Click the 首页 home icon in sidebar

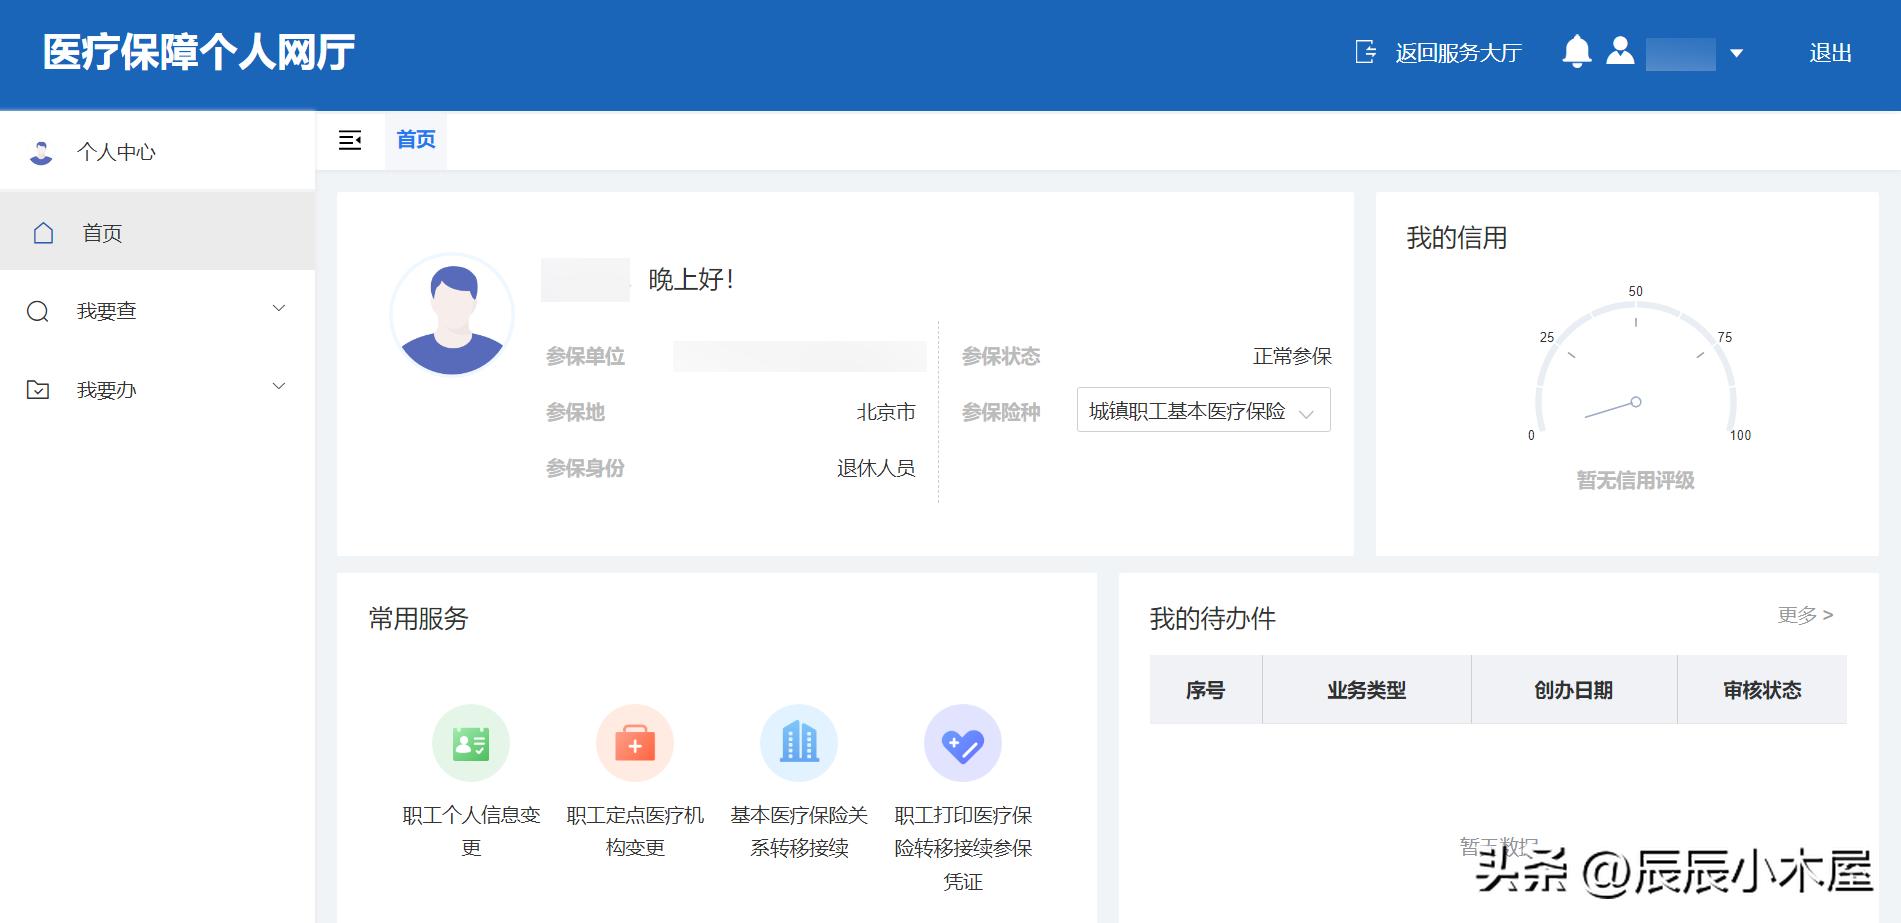click(42, 231)
